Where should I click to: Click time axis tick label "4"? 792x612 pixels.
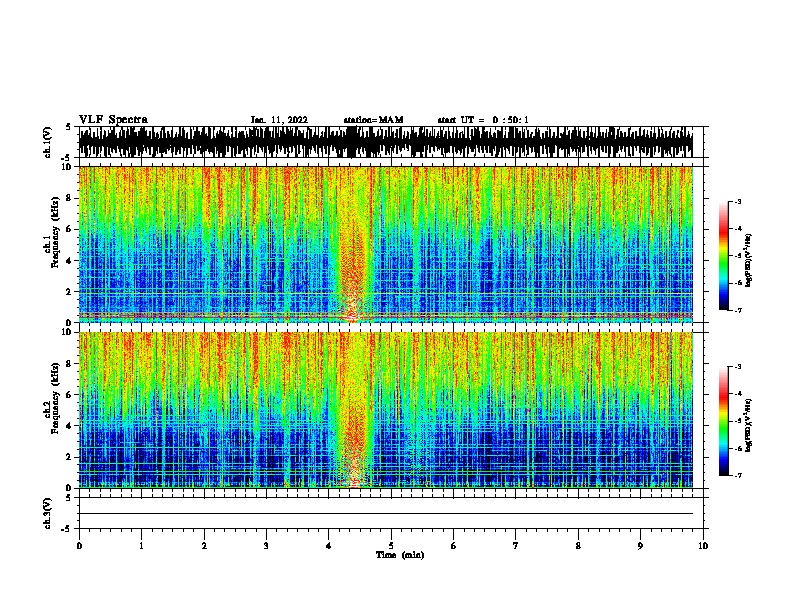click(329, 546)
